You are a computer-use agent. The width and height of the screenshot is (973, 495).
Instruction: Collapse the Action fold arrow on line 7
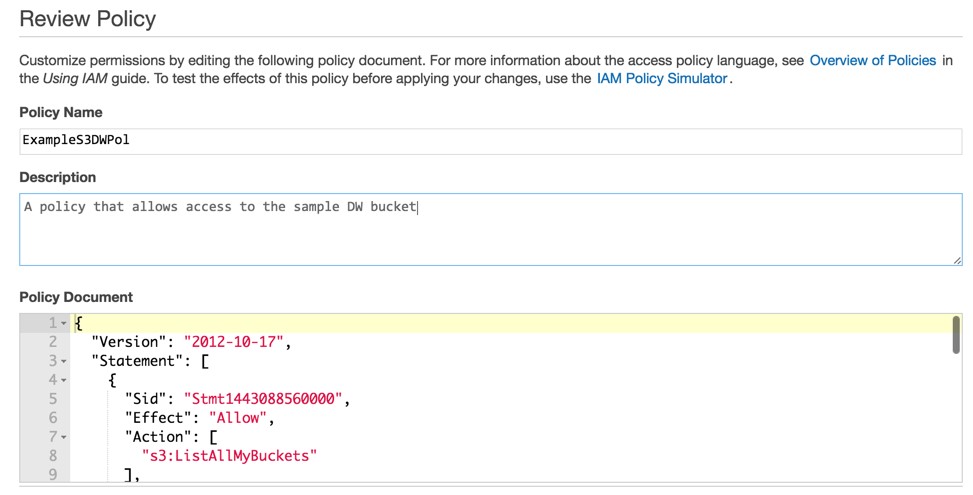tap(64, 437)
